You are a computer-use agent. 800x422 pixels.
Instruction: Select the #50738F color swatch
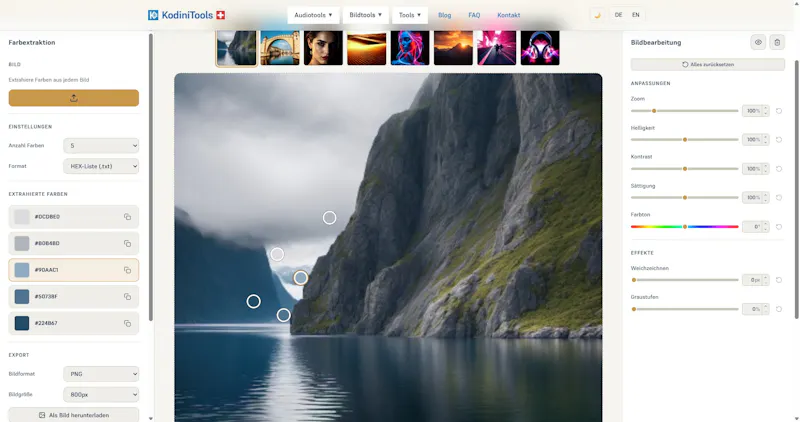(x=22, y=296)
